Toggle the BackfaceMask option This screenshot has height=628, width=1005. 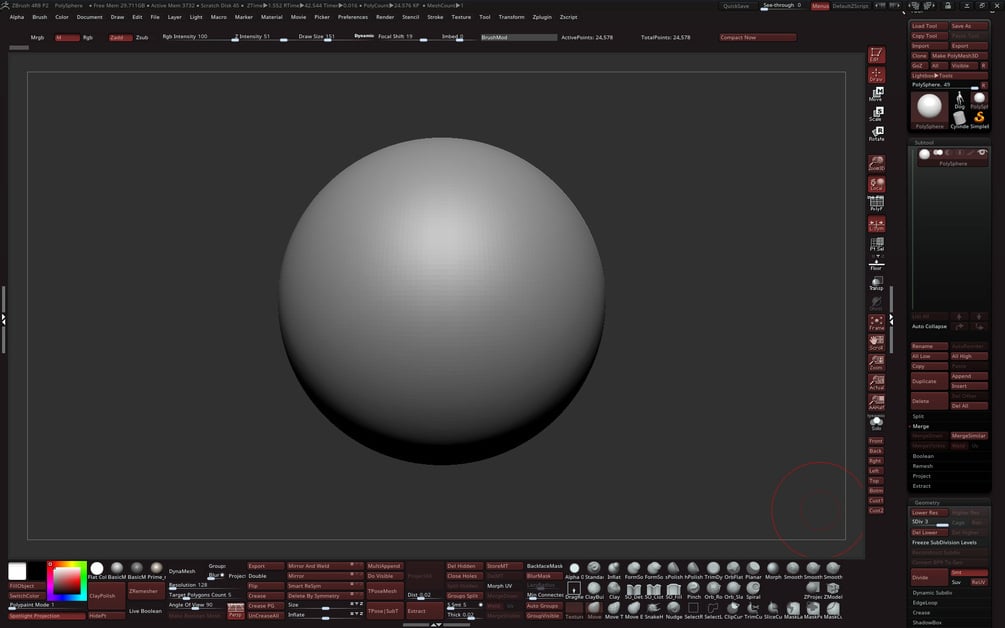tap(545, 566)
